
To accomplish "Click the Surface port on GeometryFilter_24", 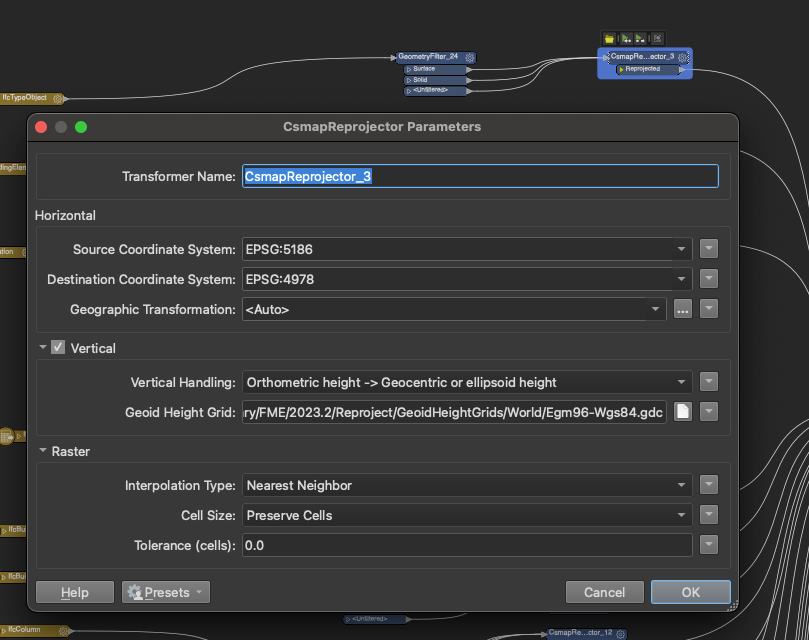I will click(x=436, y=69).
